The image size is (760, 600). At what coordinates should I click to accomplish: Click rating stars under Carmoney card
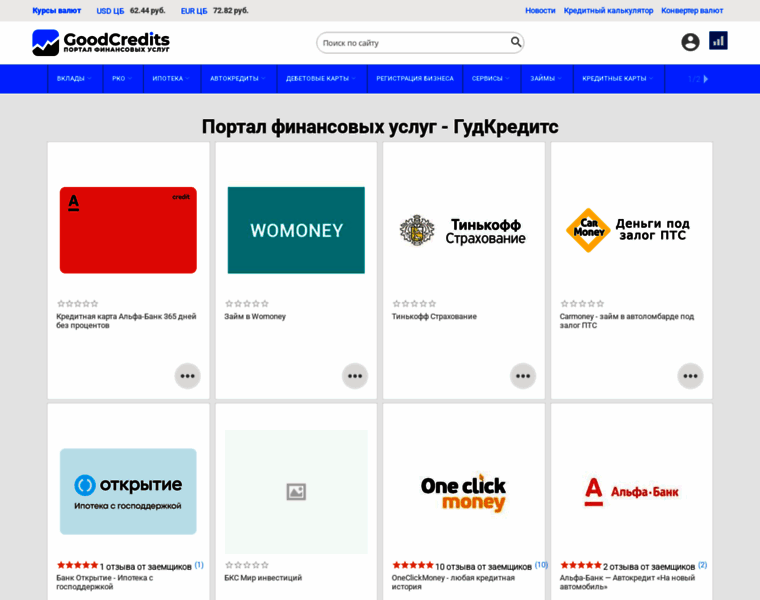(582, 304)
